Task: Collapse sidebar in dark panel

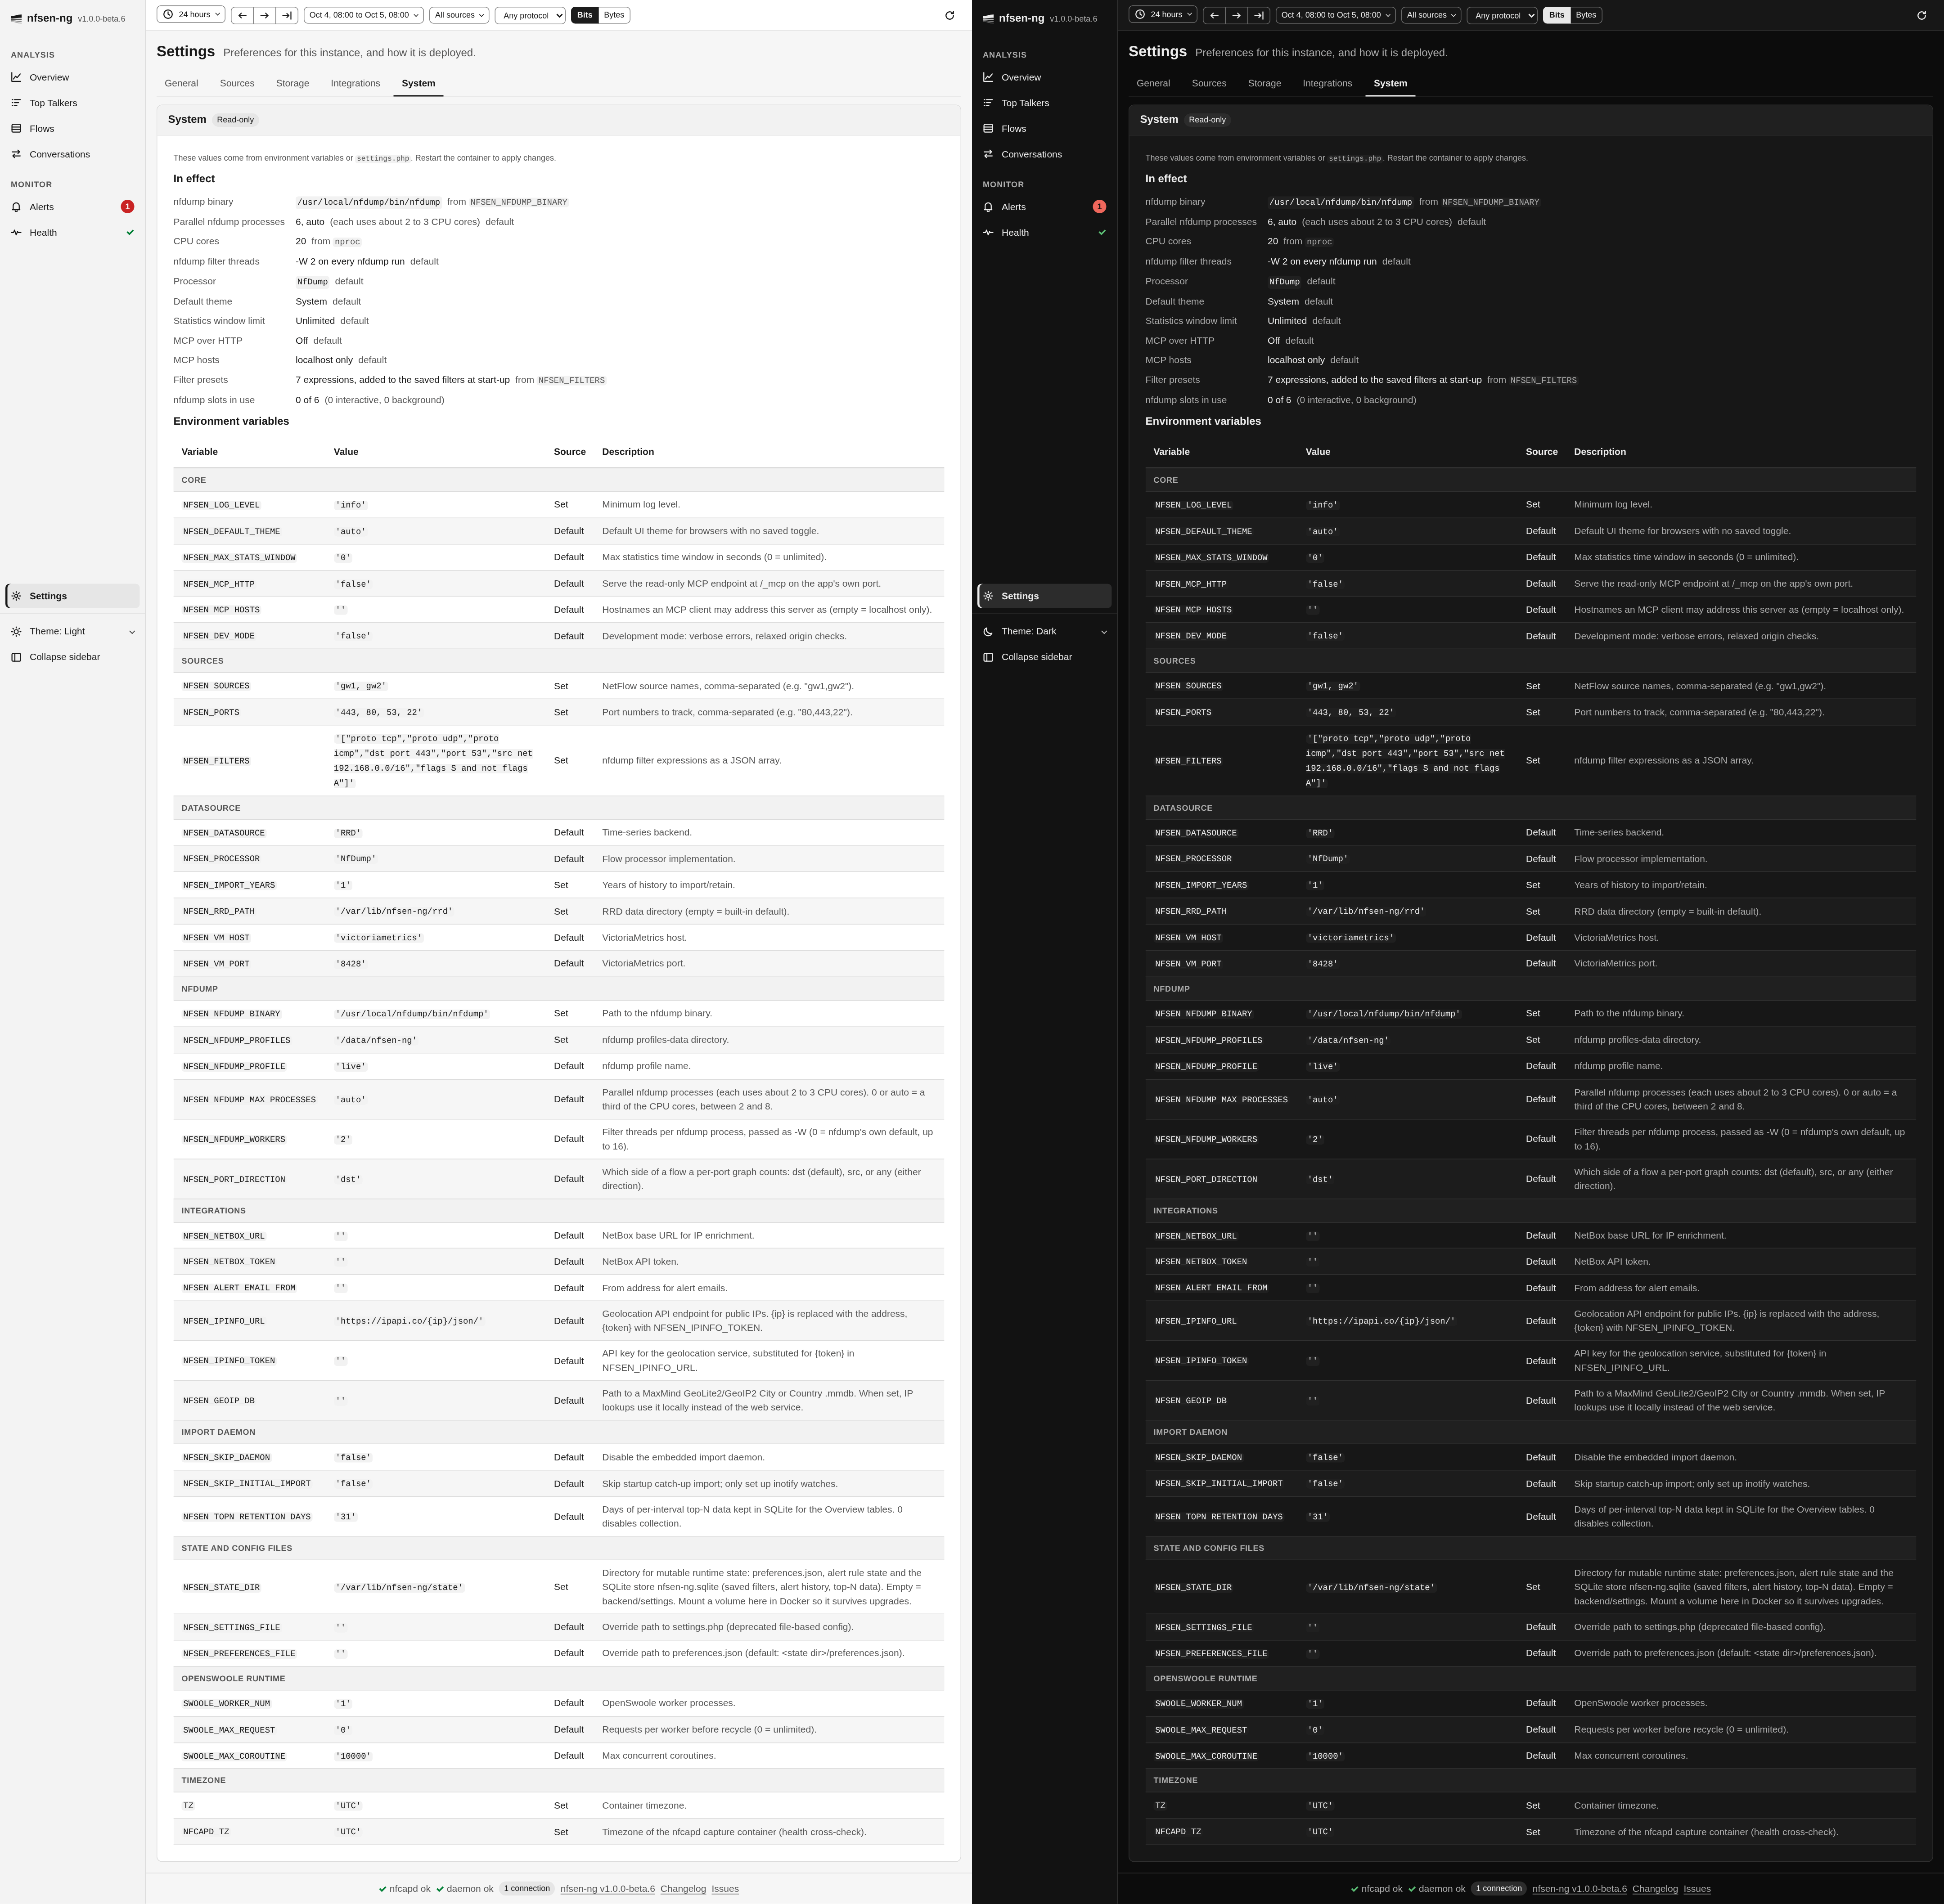Action: click(x=1044, y=657)
